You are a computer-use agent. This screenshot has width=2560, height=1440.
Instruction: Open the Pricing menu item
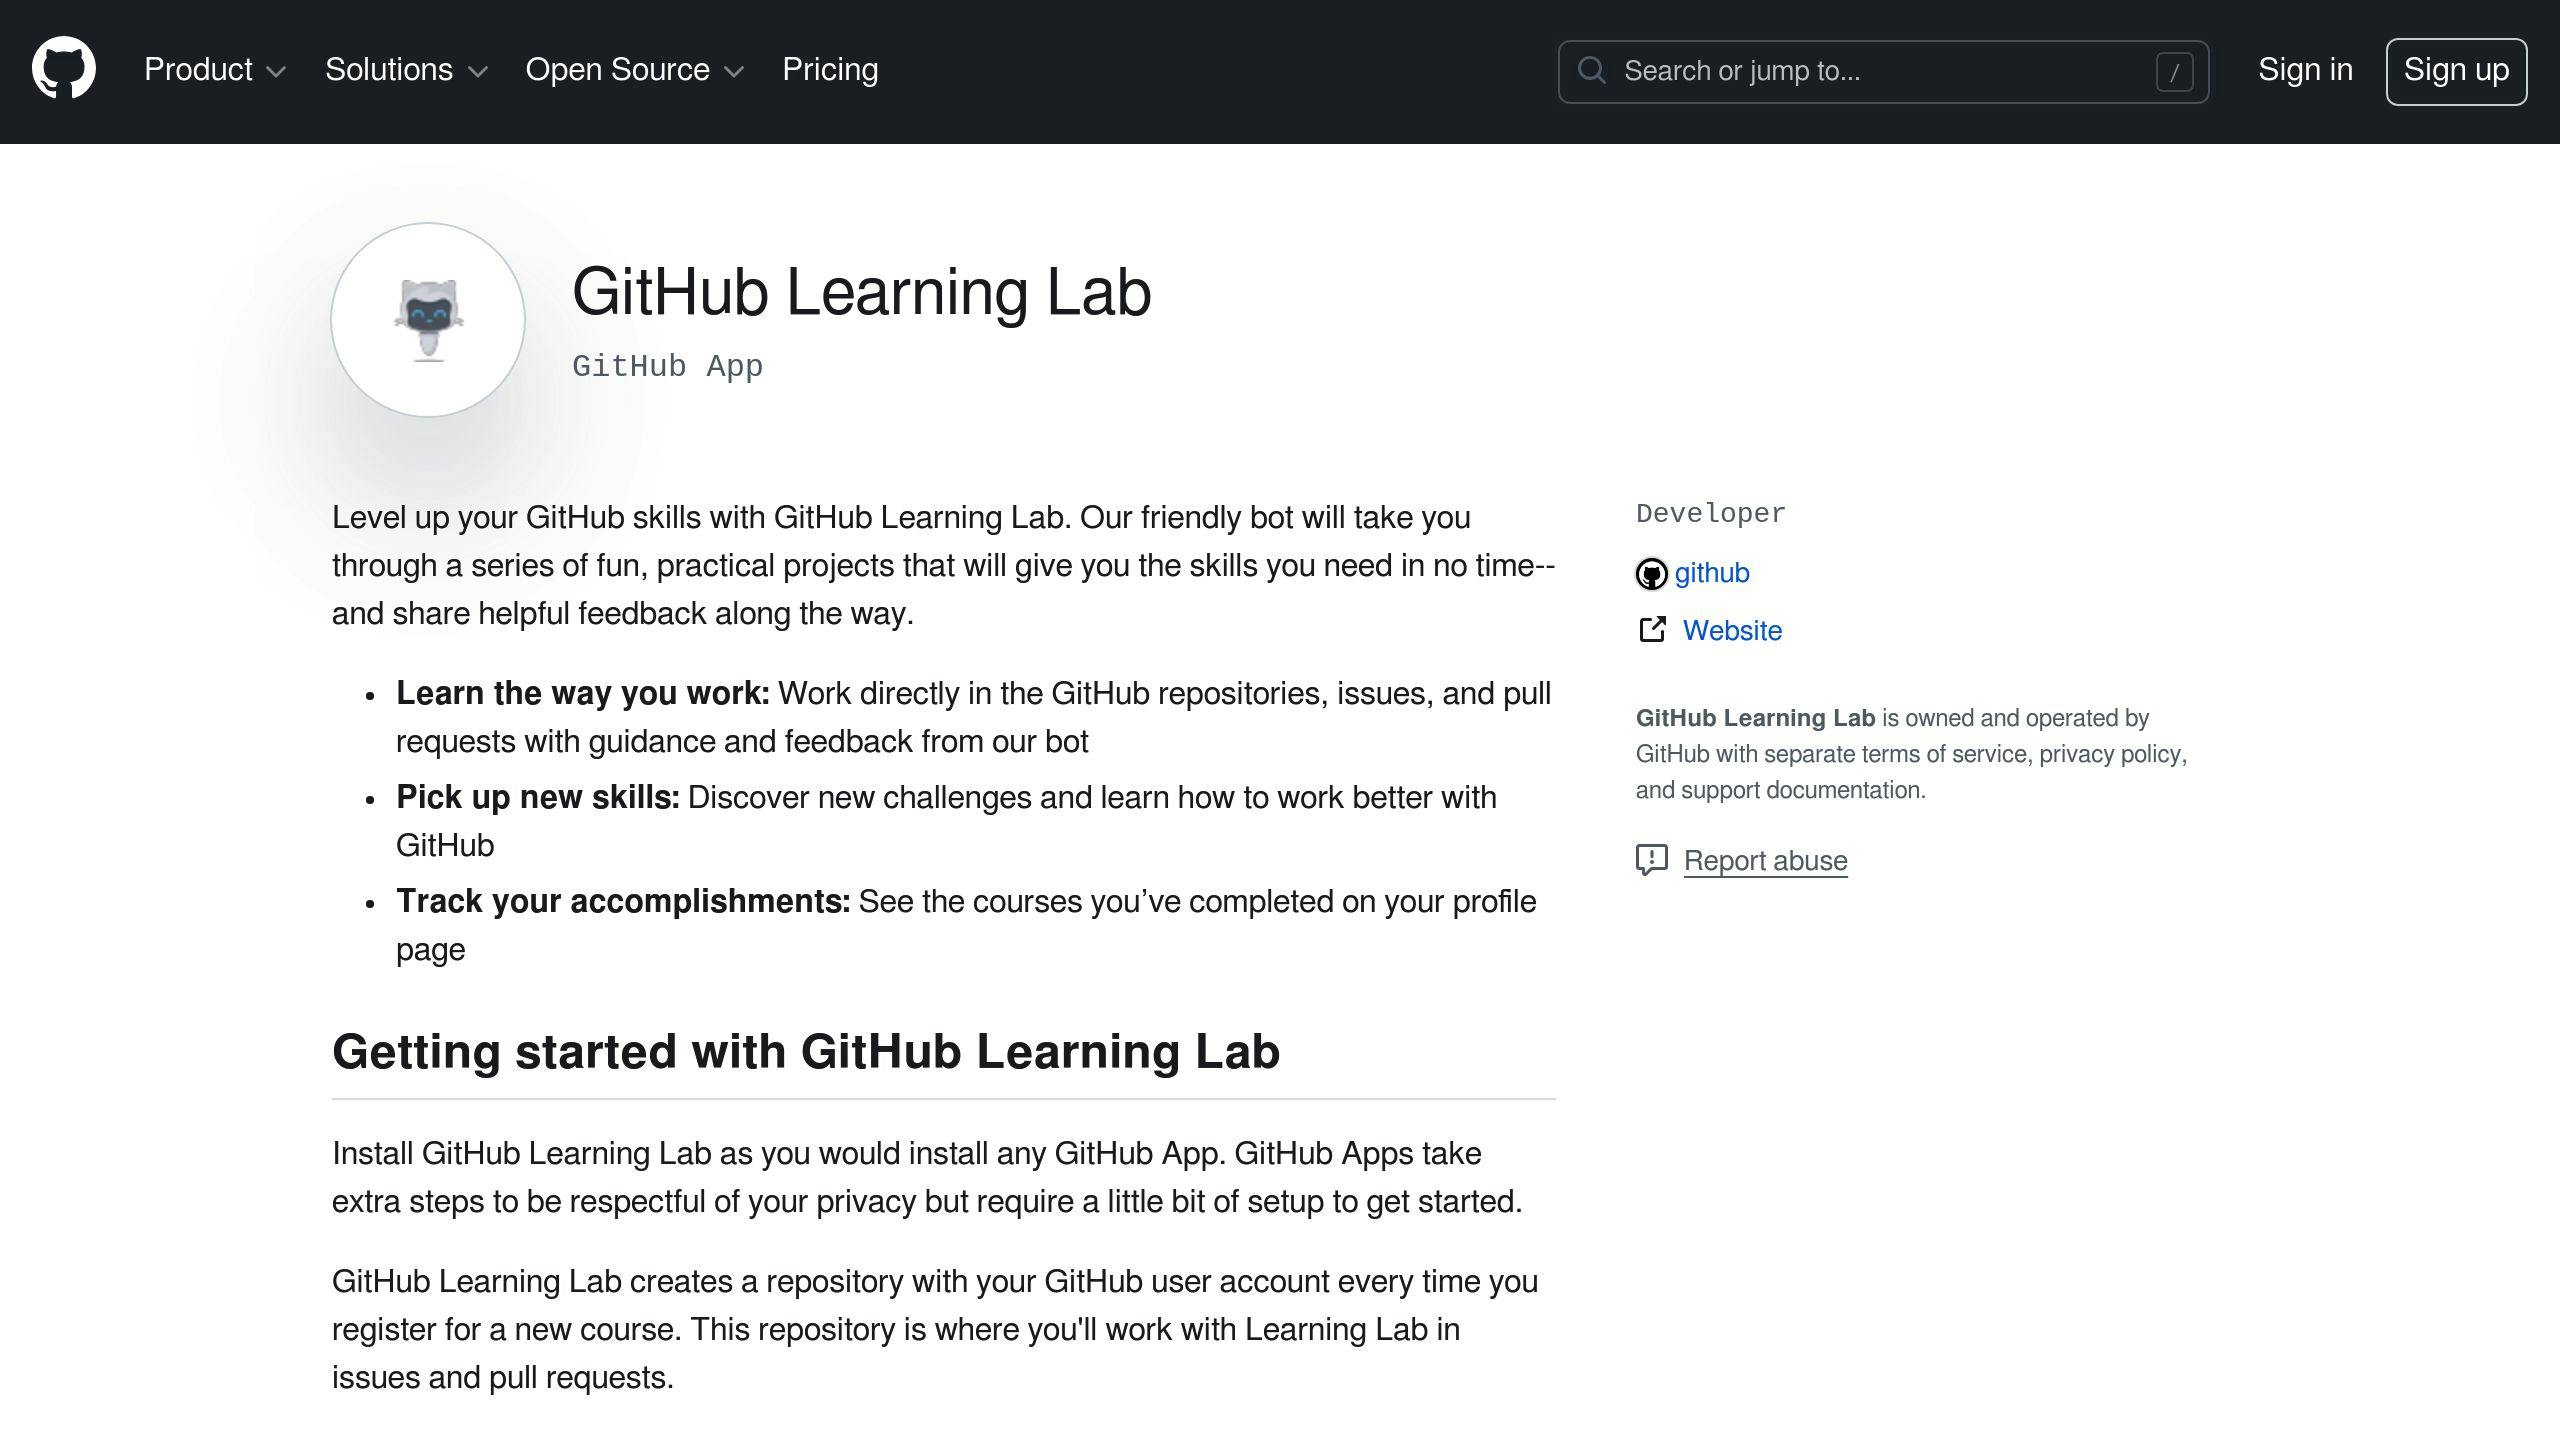(x=828, y=70)
